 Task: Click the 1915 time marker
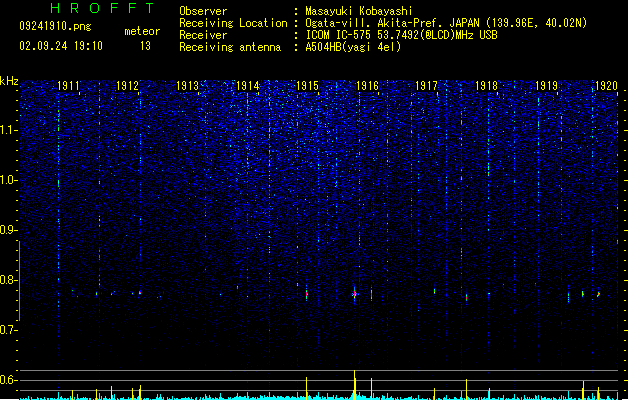pyautogui.click(x=307, y=85)
